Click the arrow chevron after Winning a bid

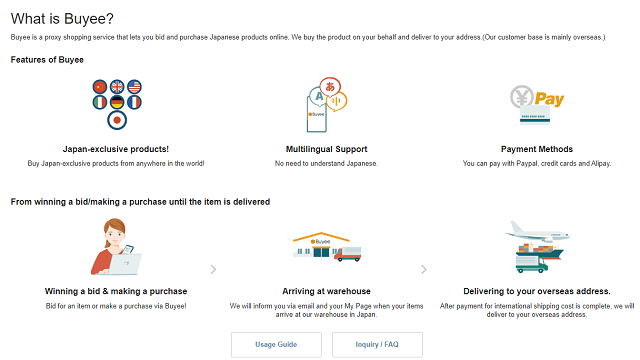point(213,269)
